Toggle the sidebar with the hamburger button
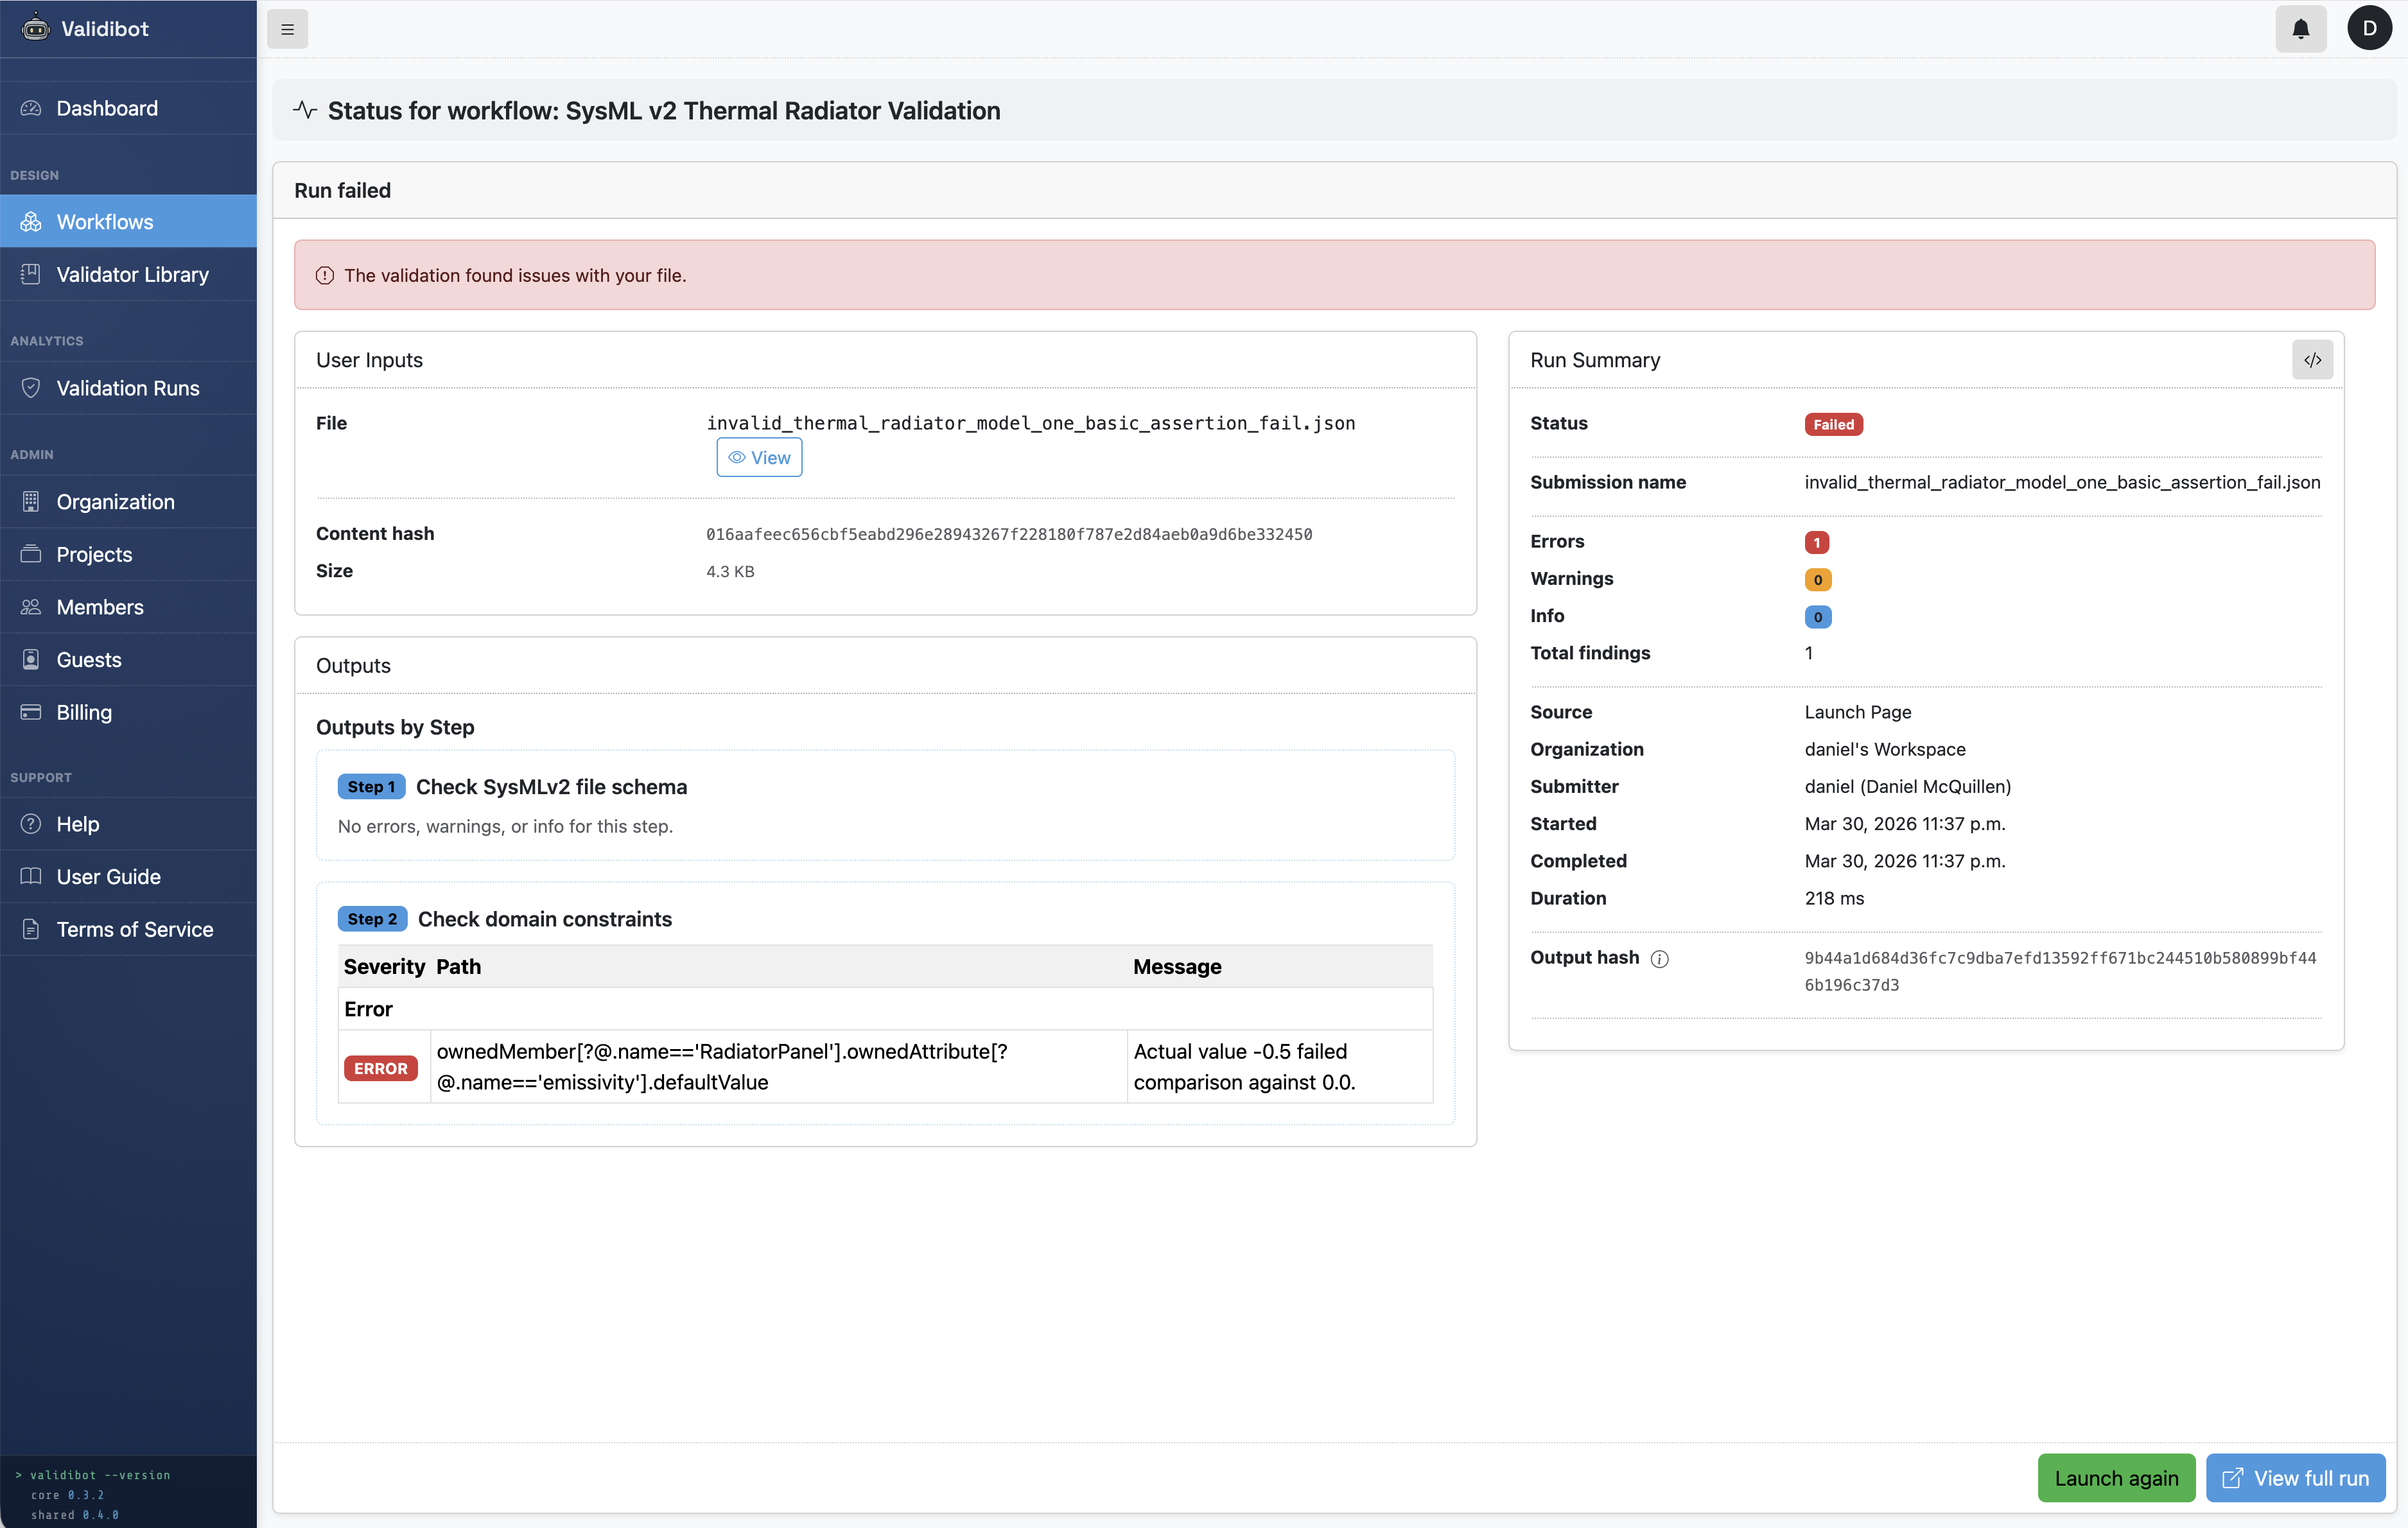Image resolution: width=2408 pixels, height=1528 pixels. 287,28
